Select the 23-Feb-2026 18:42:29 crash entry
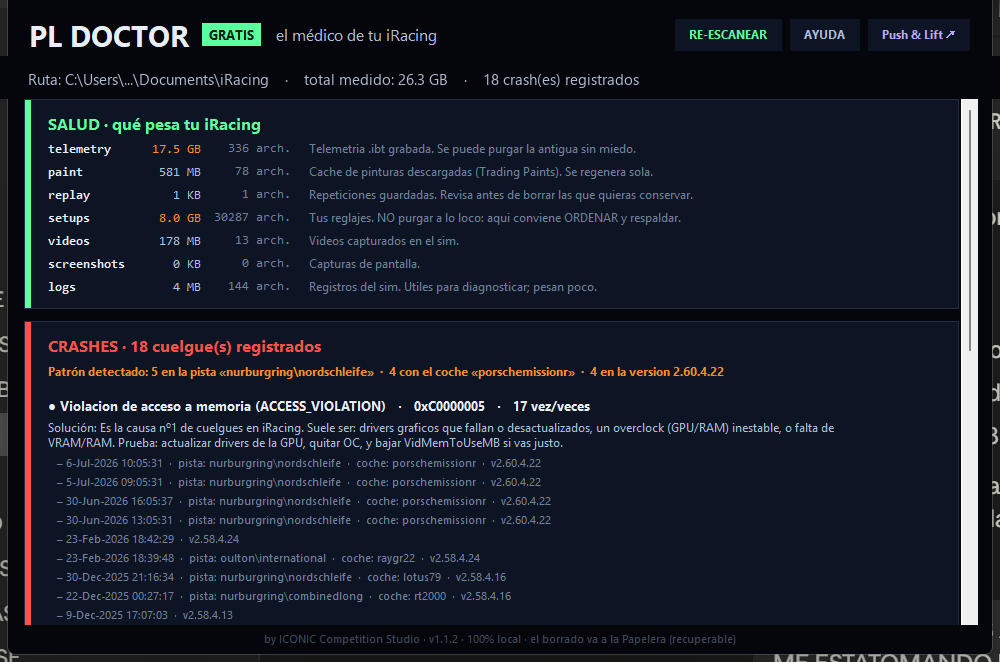 (x=148, y=540)
